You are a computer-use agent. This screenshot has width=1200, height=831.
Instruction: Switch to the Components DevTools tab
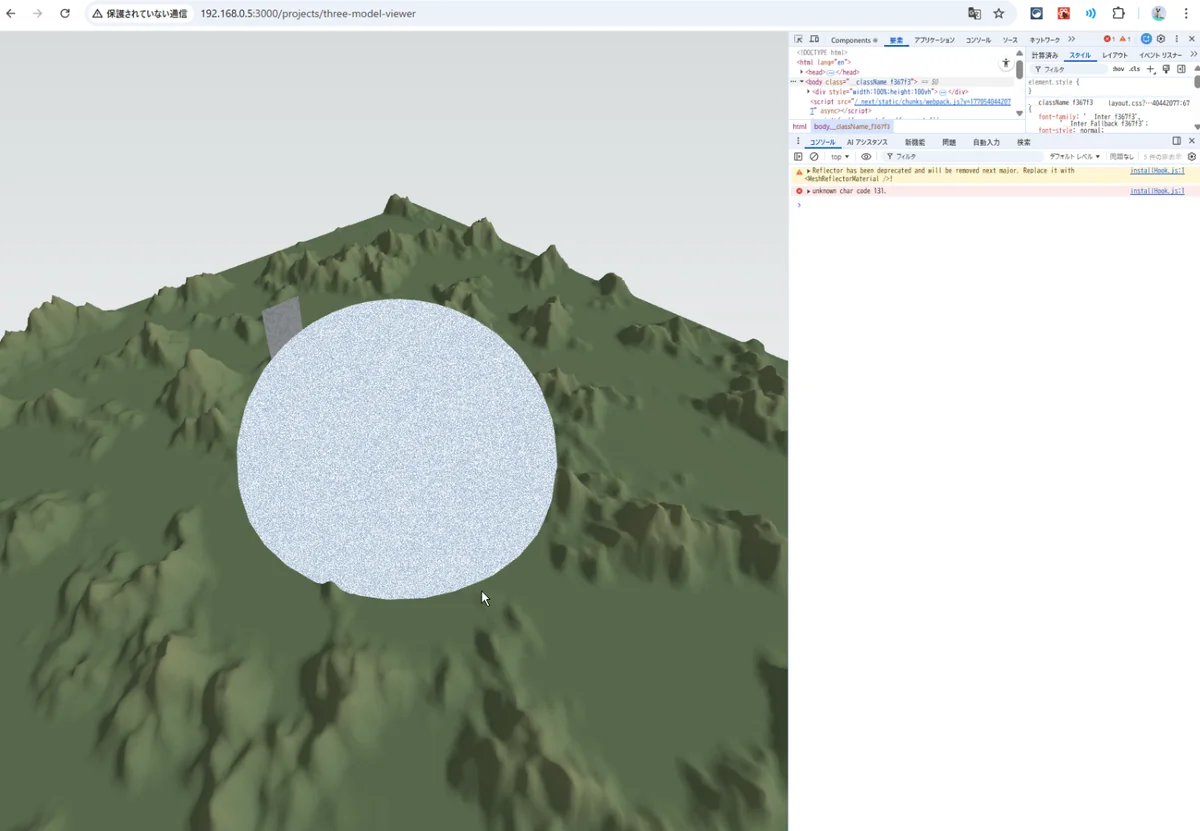coord(853,40)
